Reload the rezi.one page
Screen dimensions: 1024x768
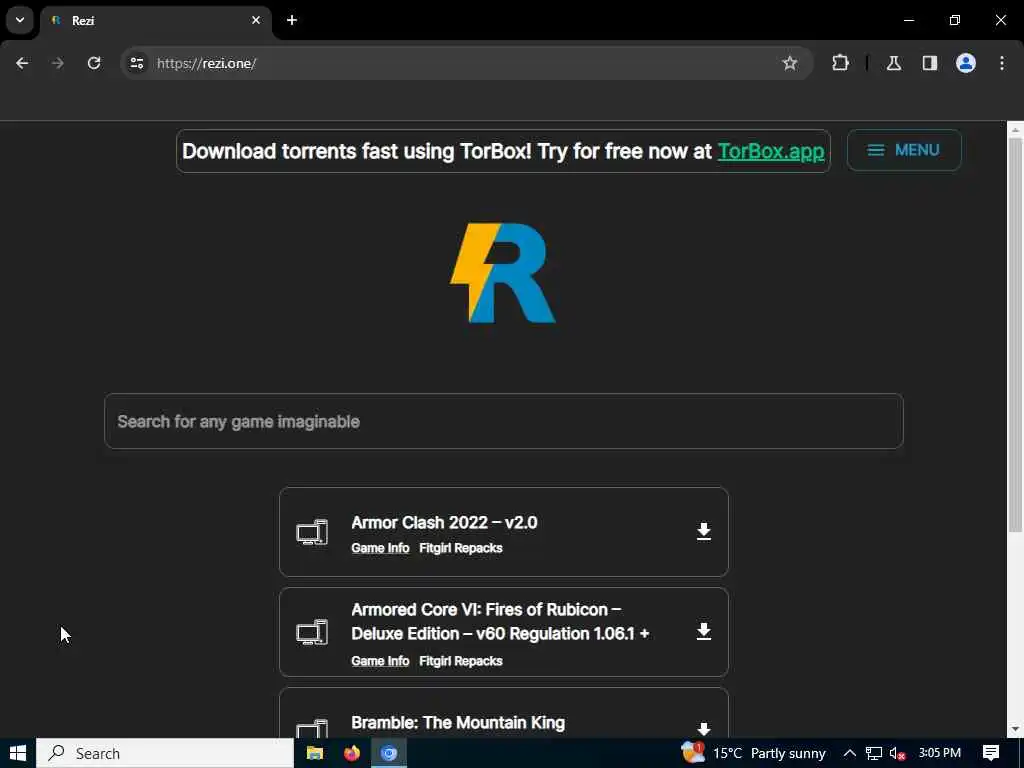click(94, 63)
